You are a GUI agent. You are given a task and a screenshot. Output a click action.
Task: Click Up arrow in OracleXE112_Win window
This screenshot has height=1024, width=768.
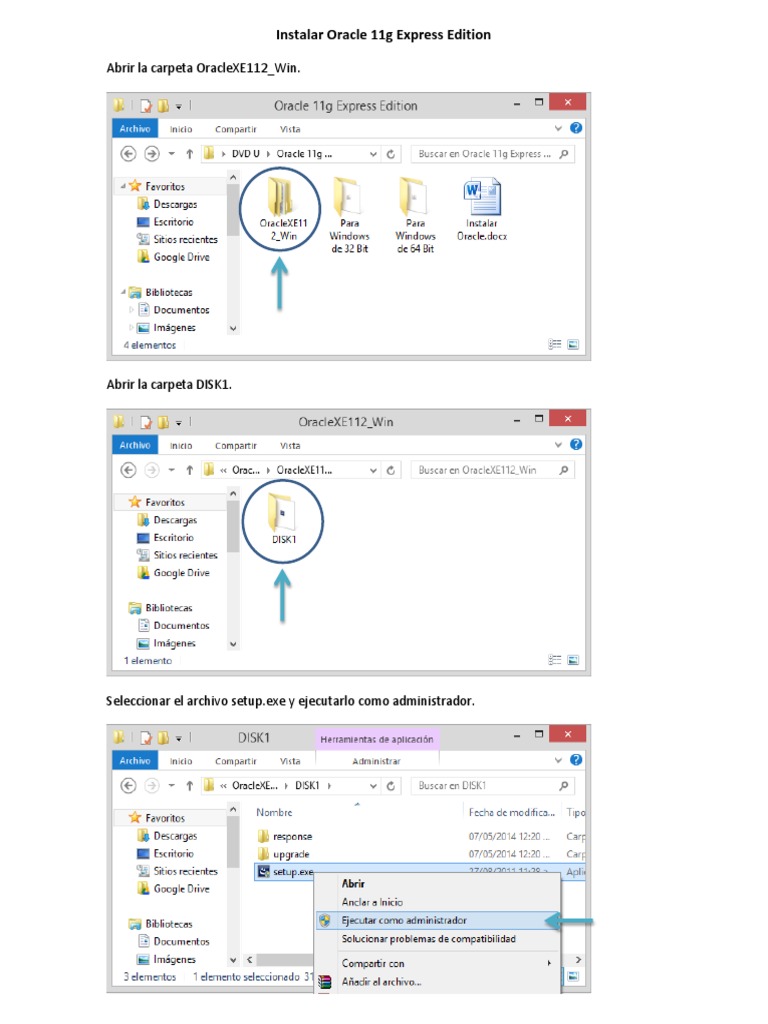tap(189, 470)
